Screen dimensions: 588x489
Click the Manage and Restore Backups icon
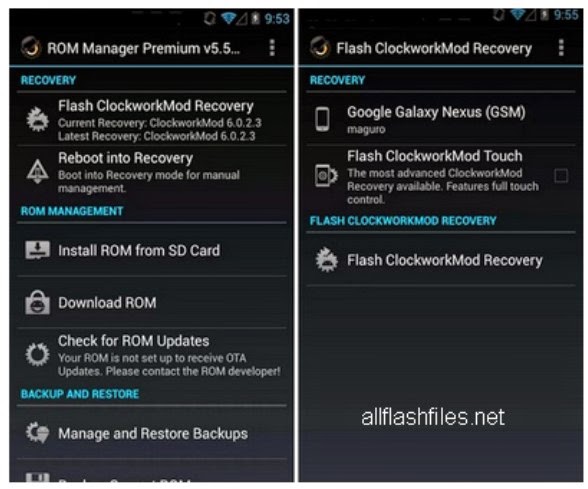point(38,433)
